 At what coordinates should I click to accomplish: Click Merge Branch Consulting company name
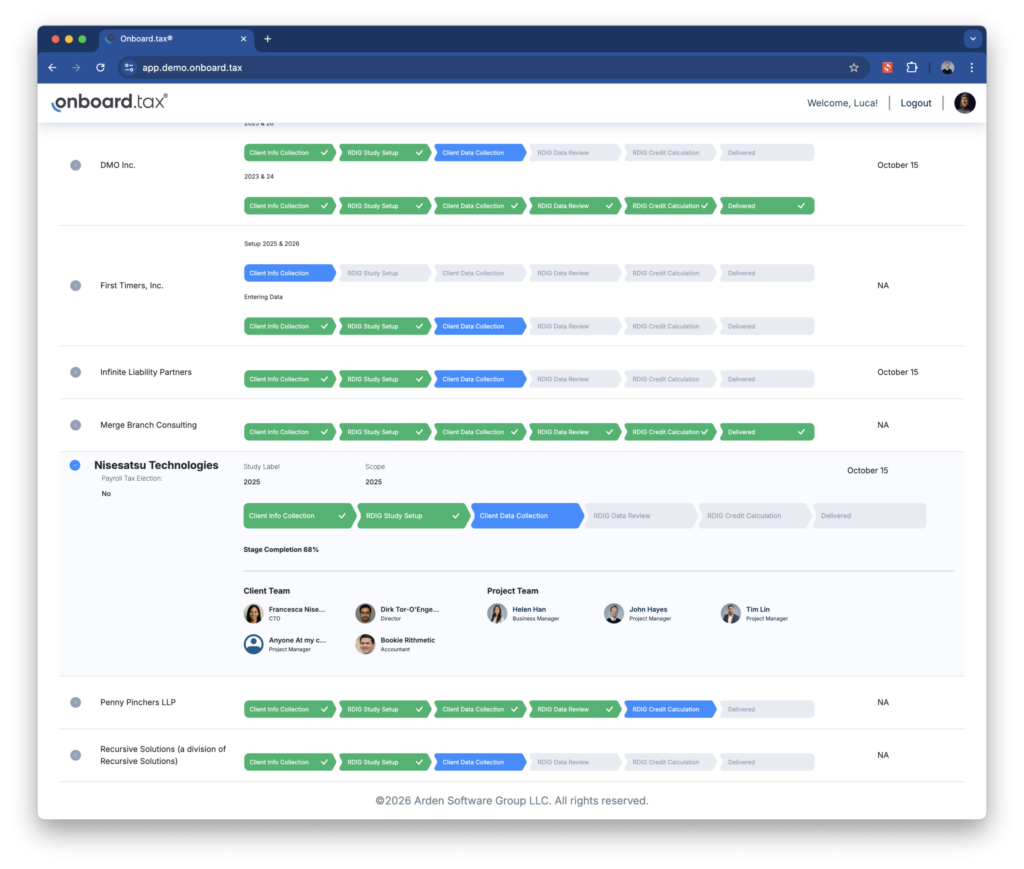tap(148, 425)
